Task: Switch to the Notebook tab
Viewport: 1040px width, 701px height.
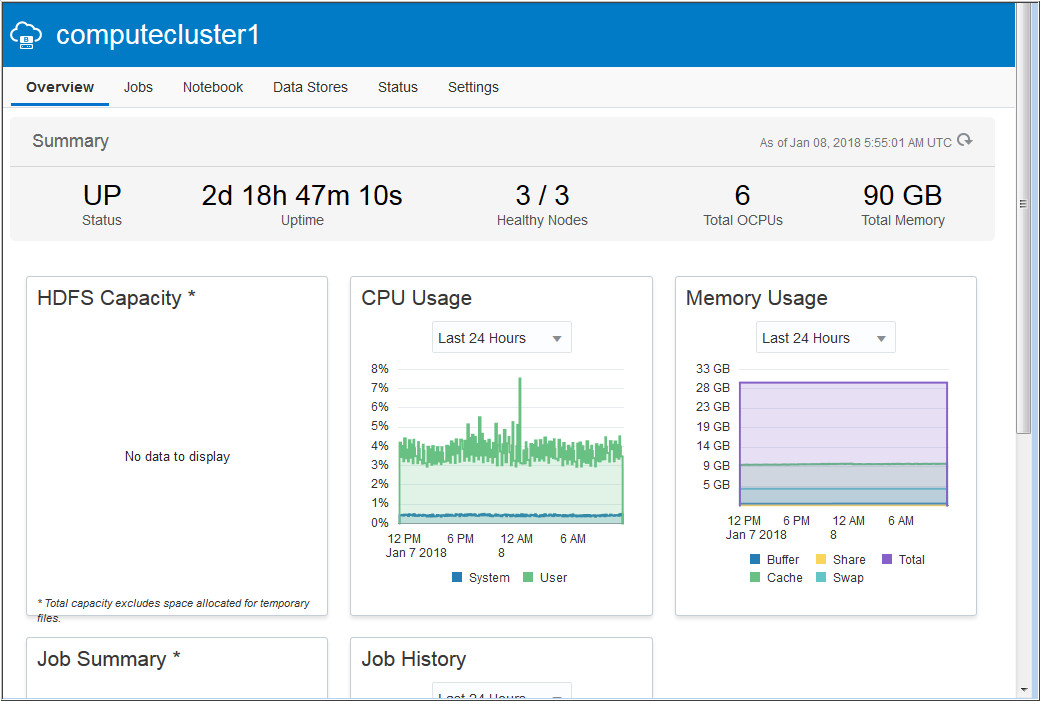Action: point(212,87)
